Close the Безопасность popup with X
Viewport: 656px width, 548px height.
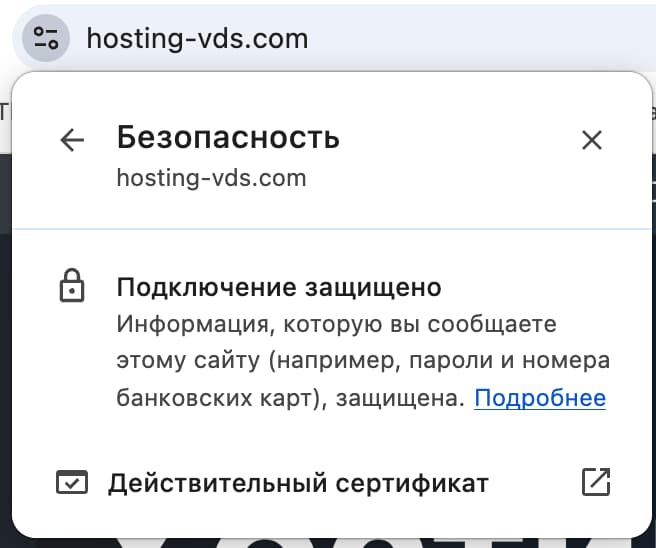click(592, 141)
